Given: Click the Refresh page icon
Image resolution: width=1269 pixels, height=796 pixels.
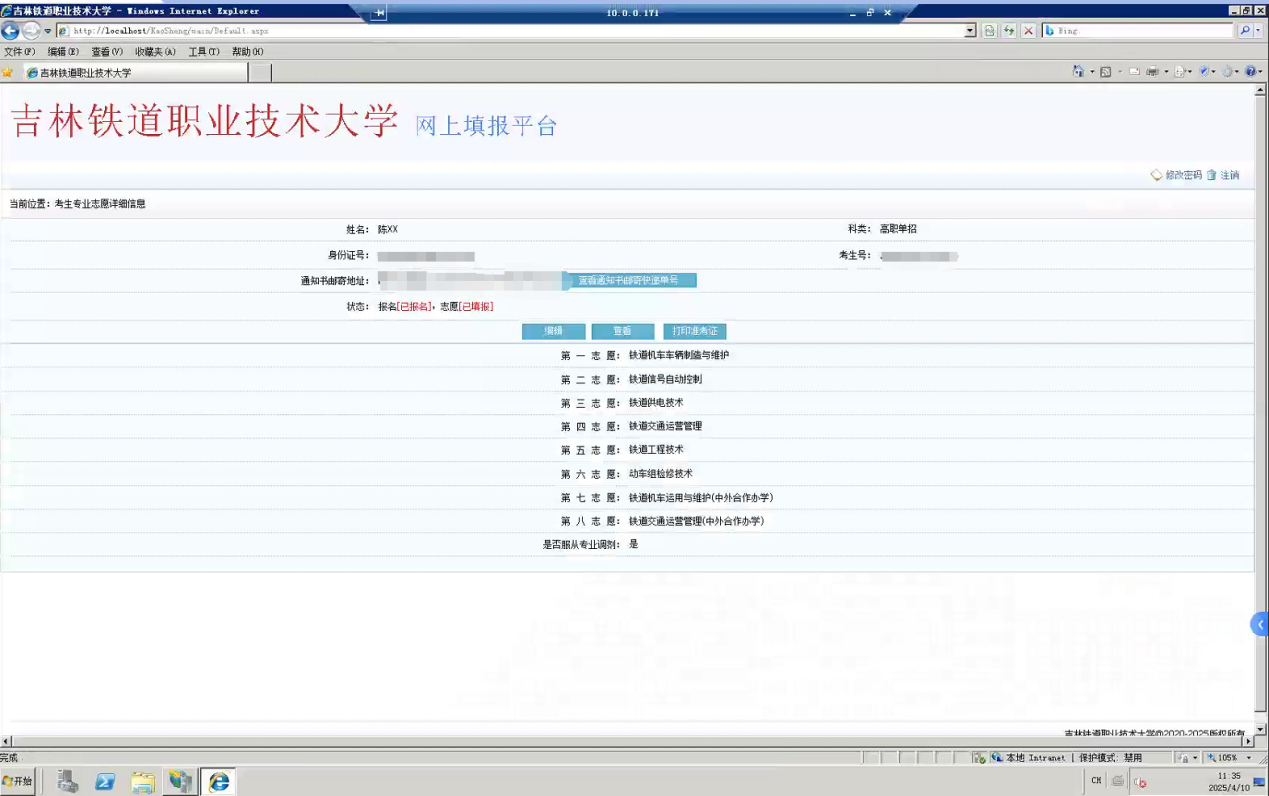Looking at the screenshot, I should [1009, 31].
